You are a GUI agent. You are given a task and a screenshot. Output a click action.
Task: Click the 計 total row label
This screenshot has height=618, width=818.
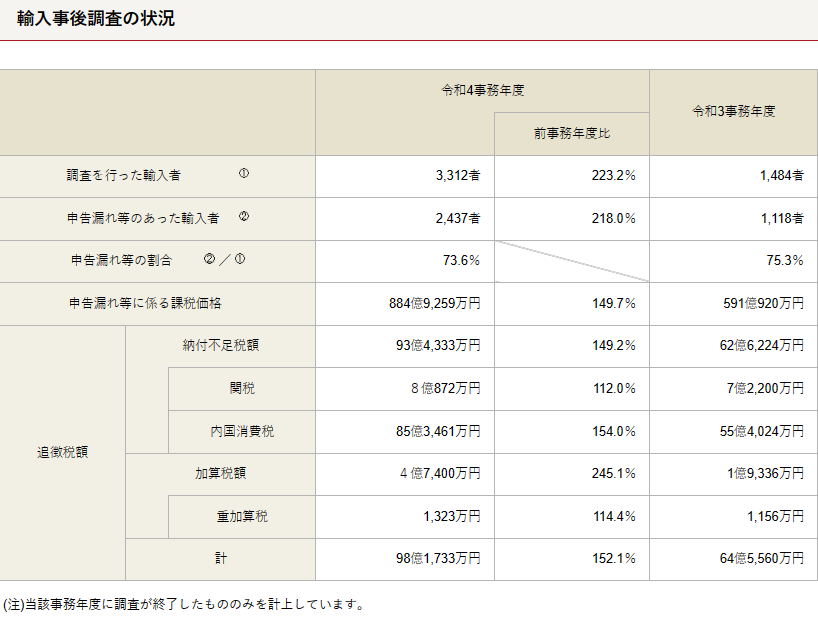[x=220, y=559]
